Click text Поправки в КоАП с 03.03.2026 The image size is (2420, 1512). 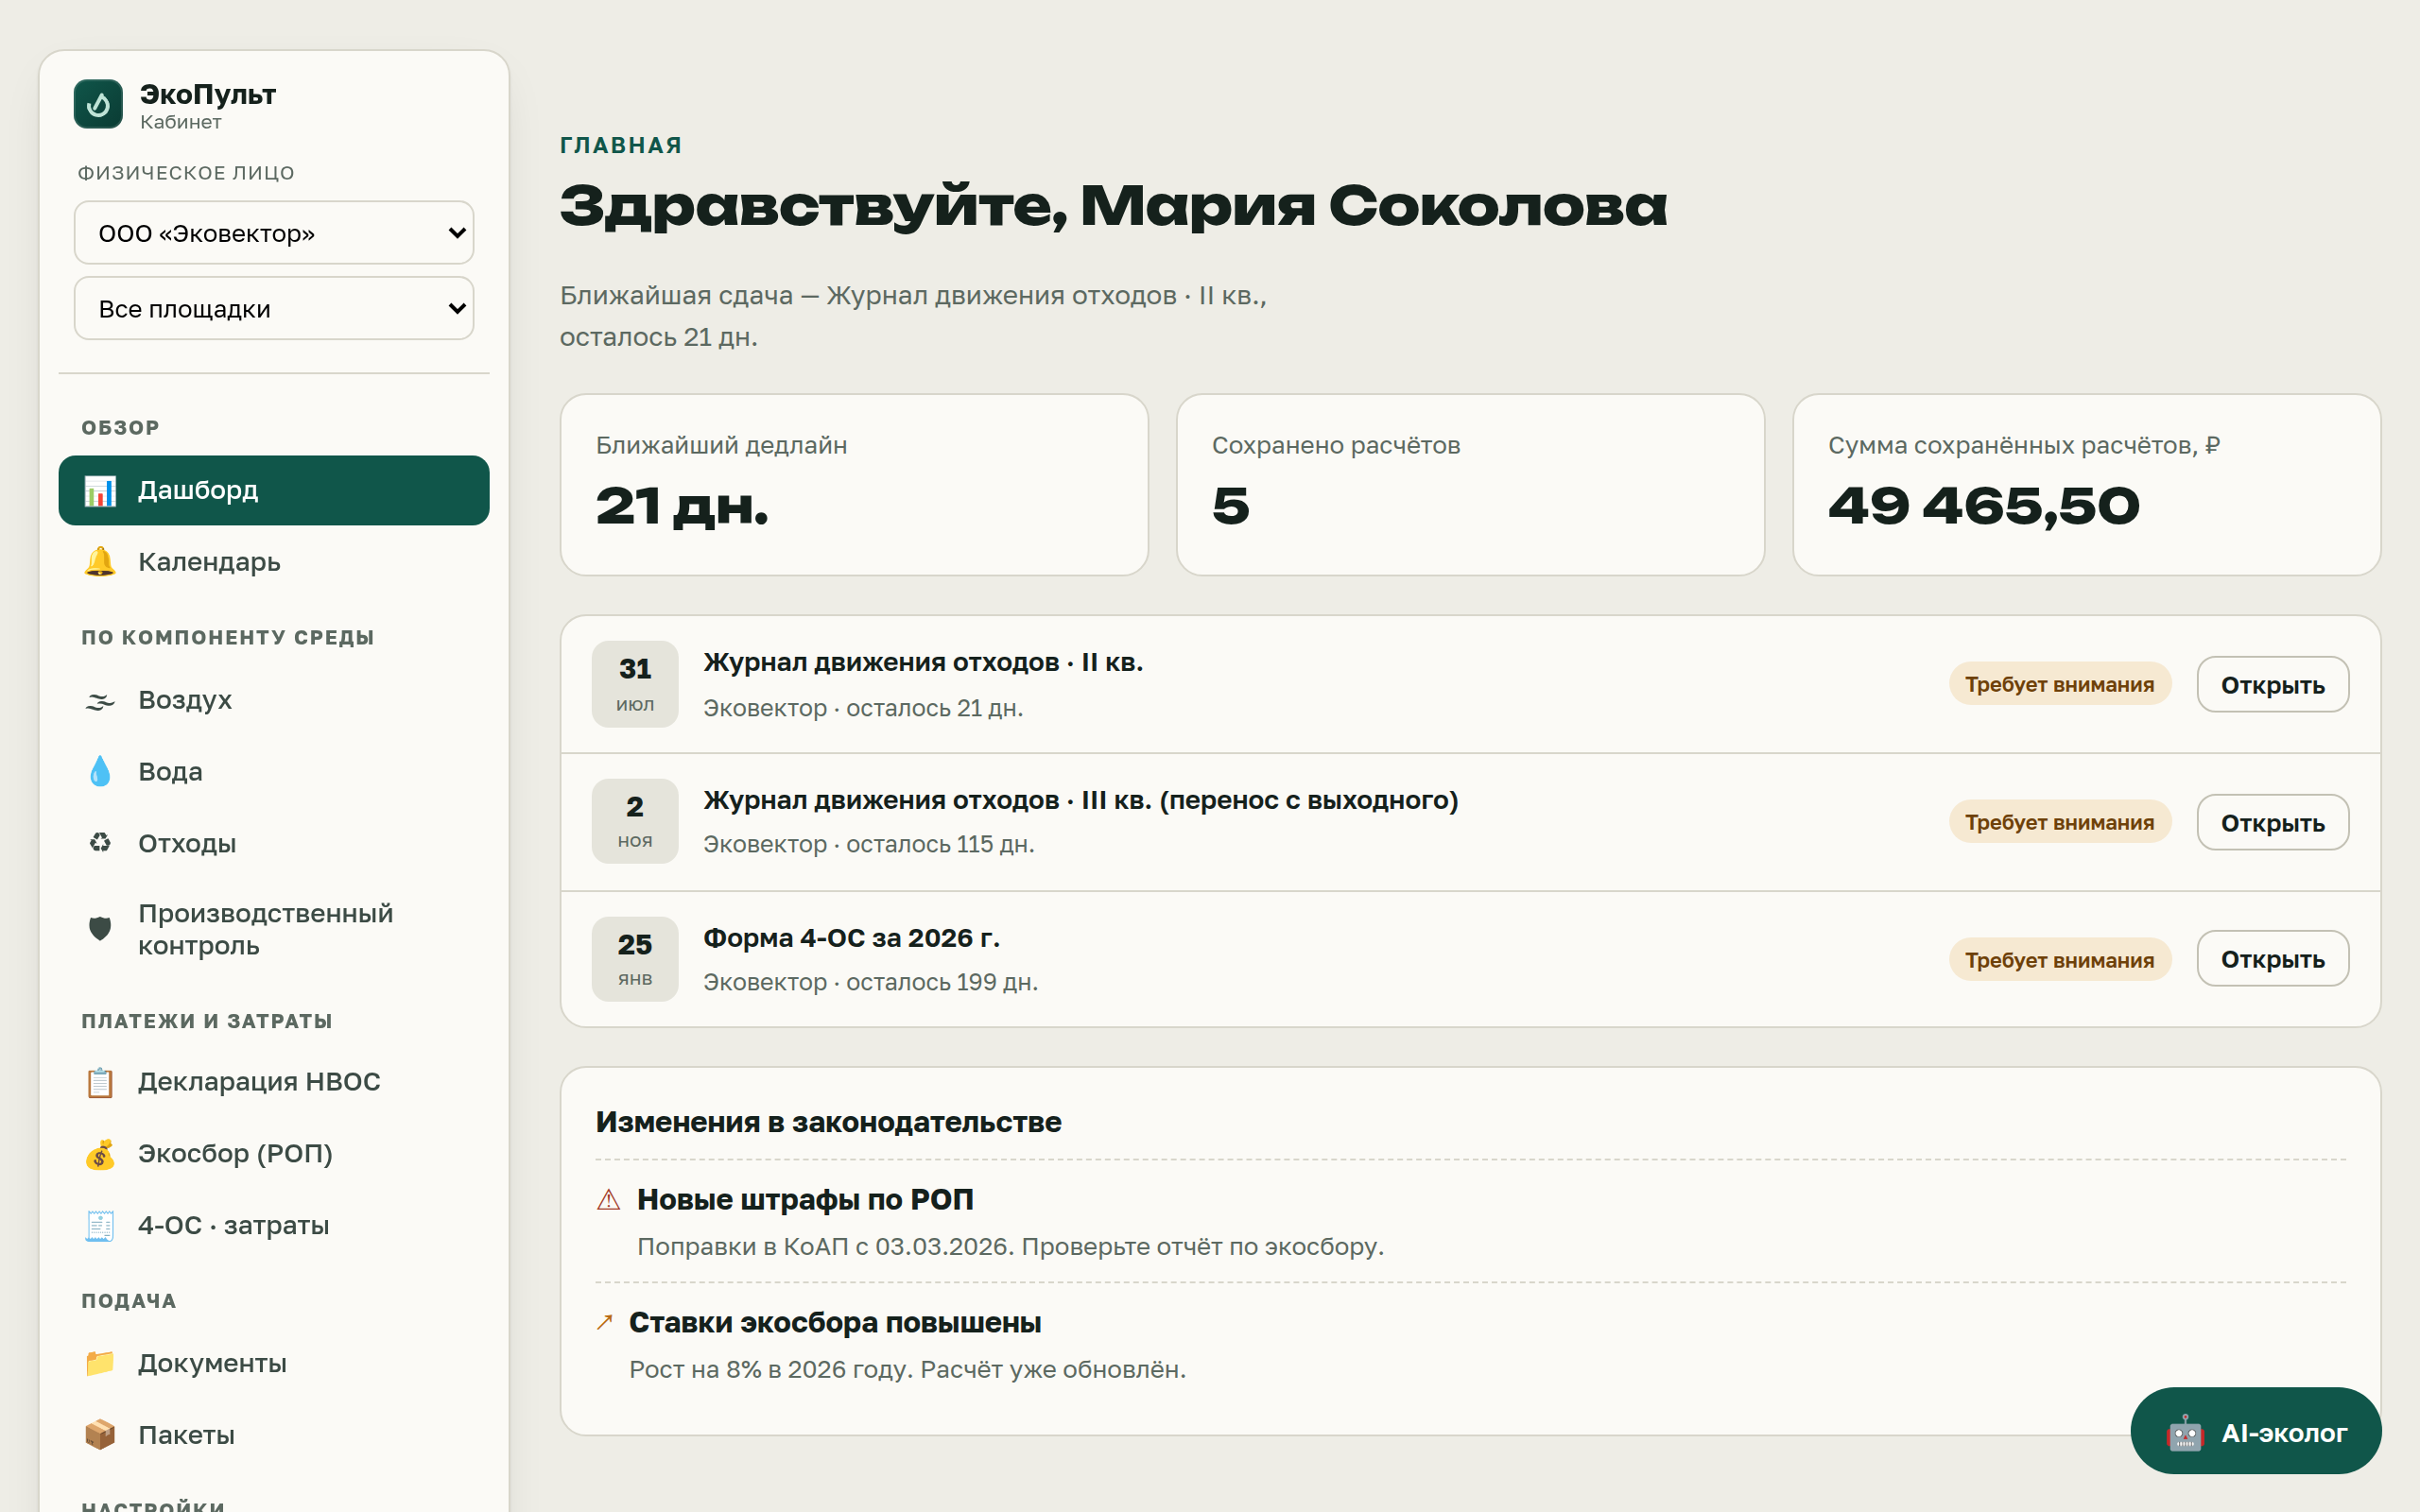coord(825,1247)
